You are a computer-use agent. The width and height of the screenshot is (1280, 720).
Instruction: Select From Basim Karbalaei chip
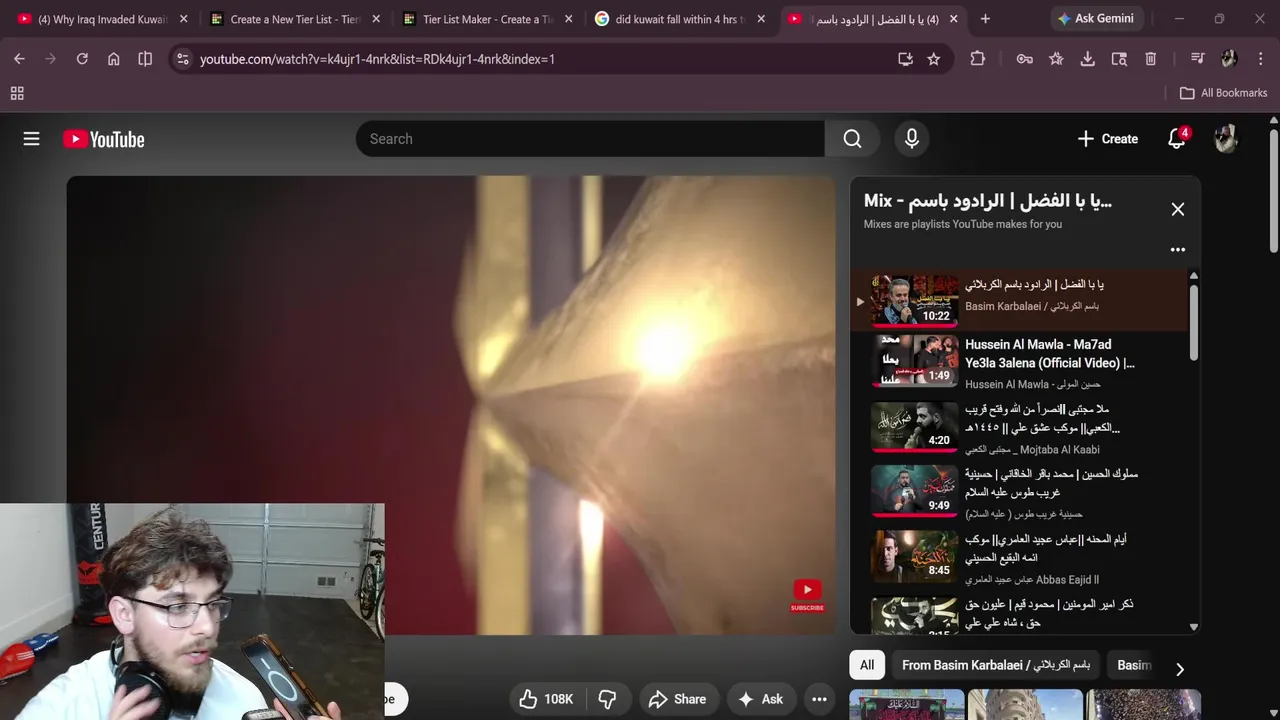(x=996, y=665)
